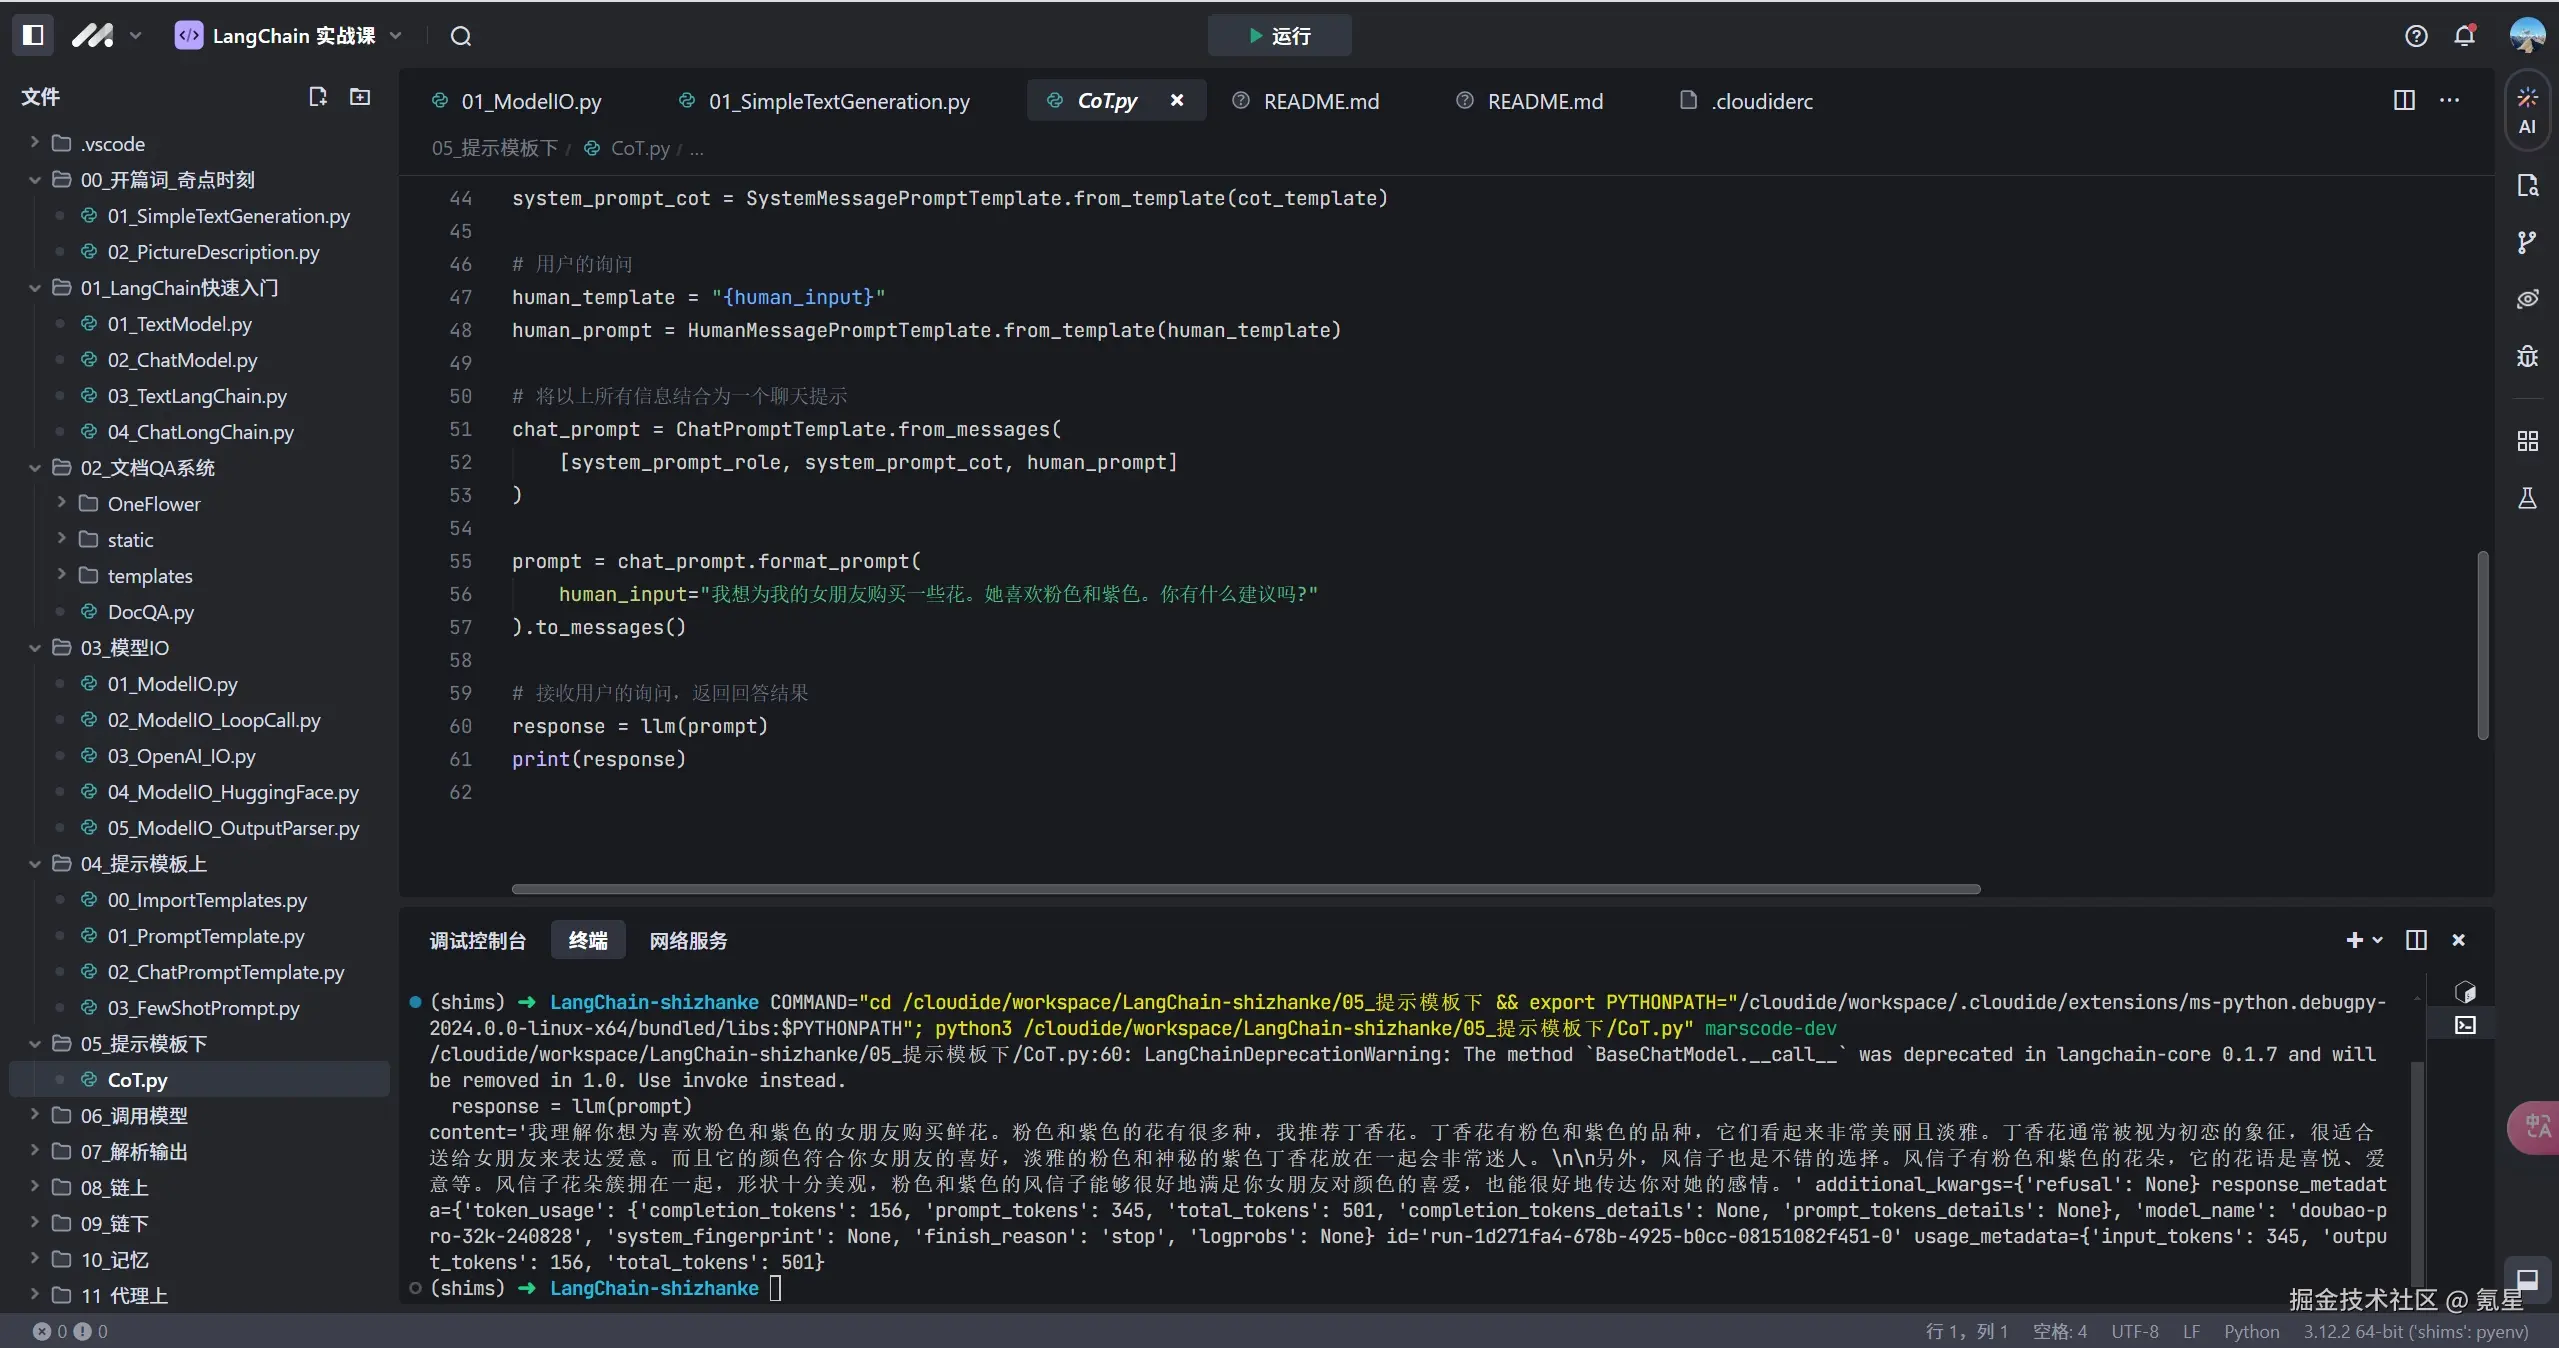Switch to the 调试控制台 tab
2559x1348 pixels.
coord(477,940)
